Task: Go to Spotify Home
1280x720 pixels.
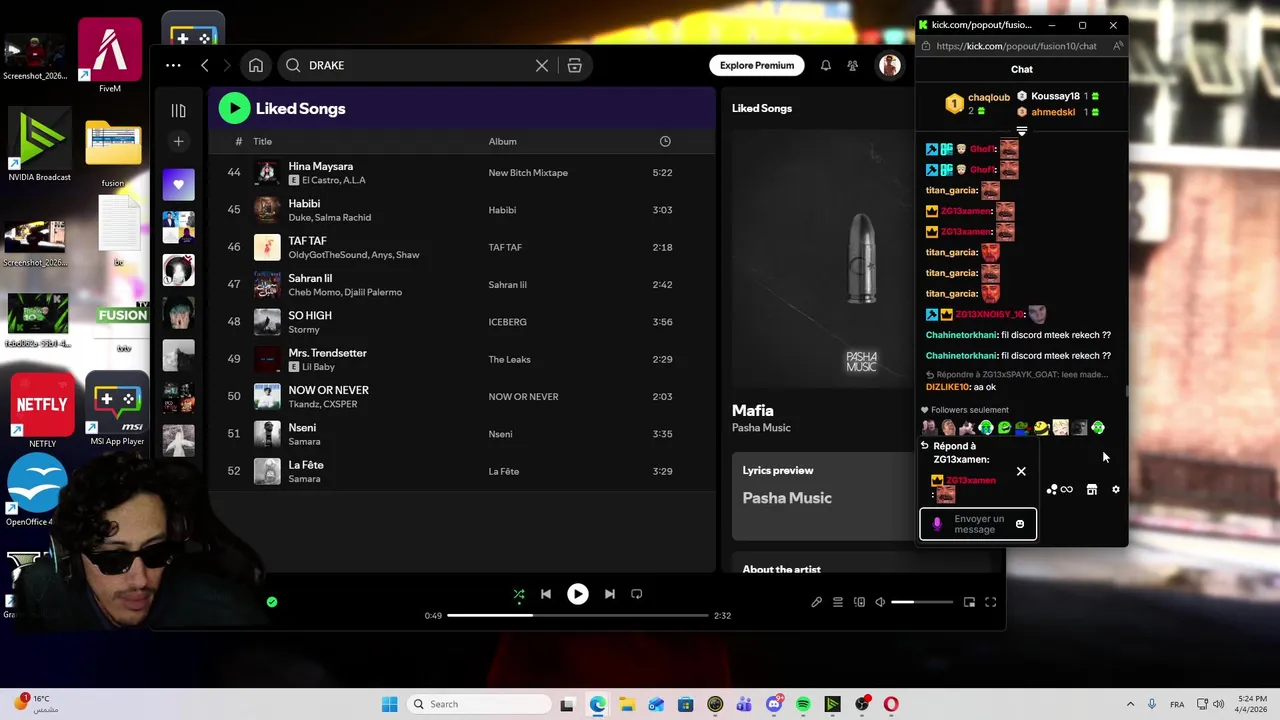Action: tap(256, 65)
